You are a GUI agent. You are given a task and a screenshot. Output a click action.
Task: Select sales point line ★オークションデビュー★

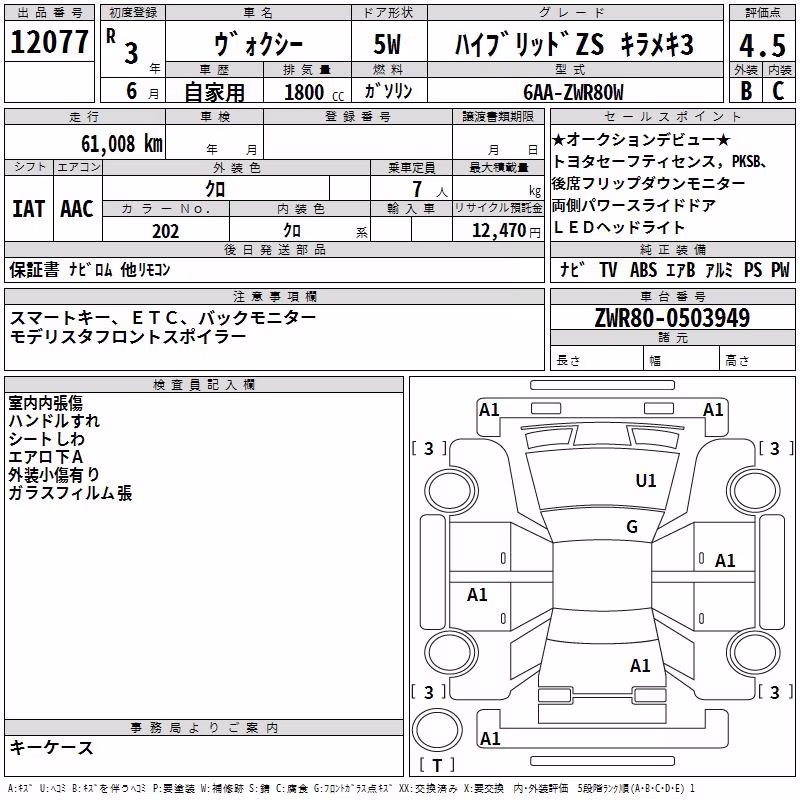click(x=642, y=139)
